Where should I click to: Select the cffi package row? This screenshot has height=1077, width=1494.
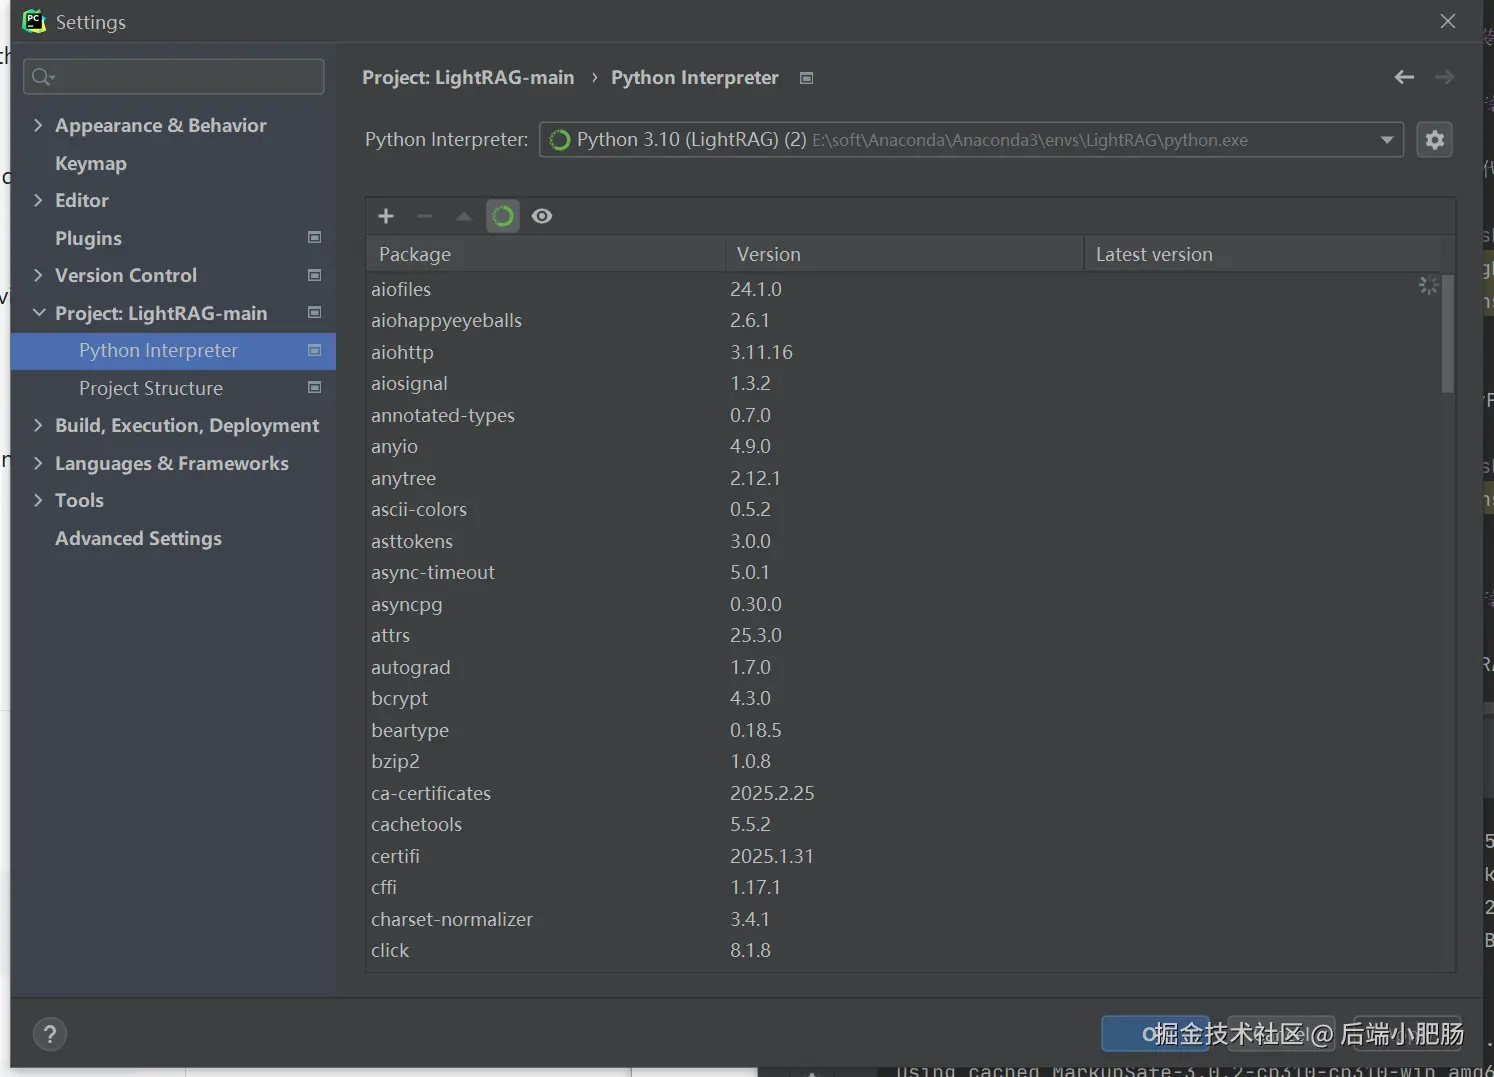coord(904,887)
